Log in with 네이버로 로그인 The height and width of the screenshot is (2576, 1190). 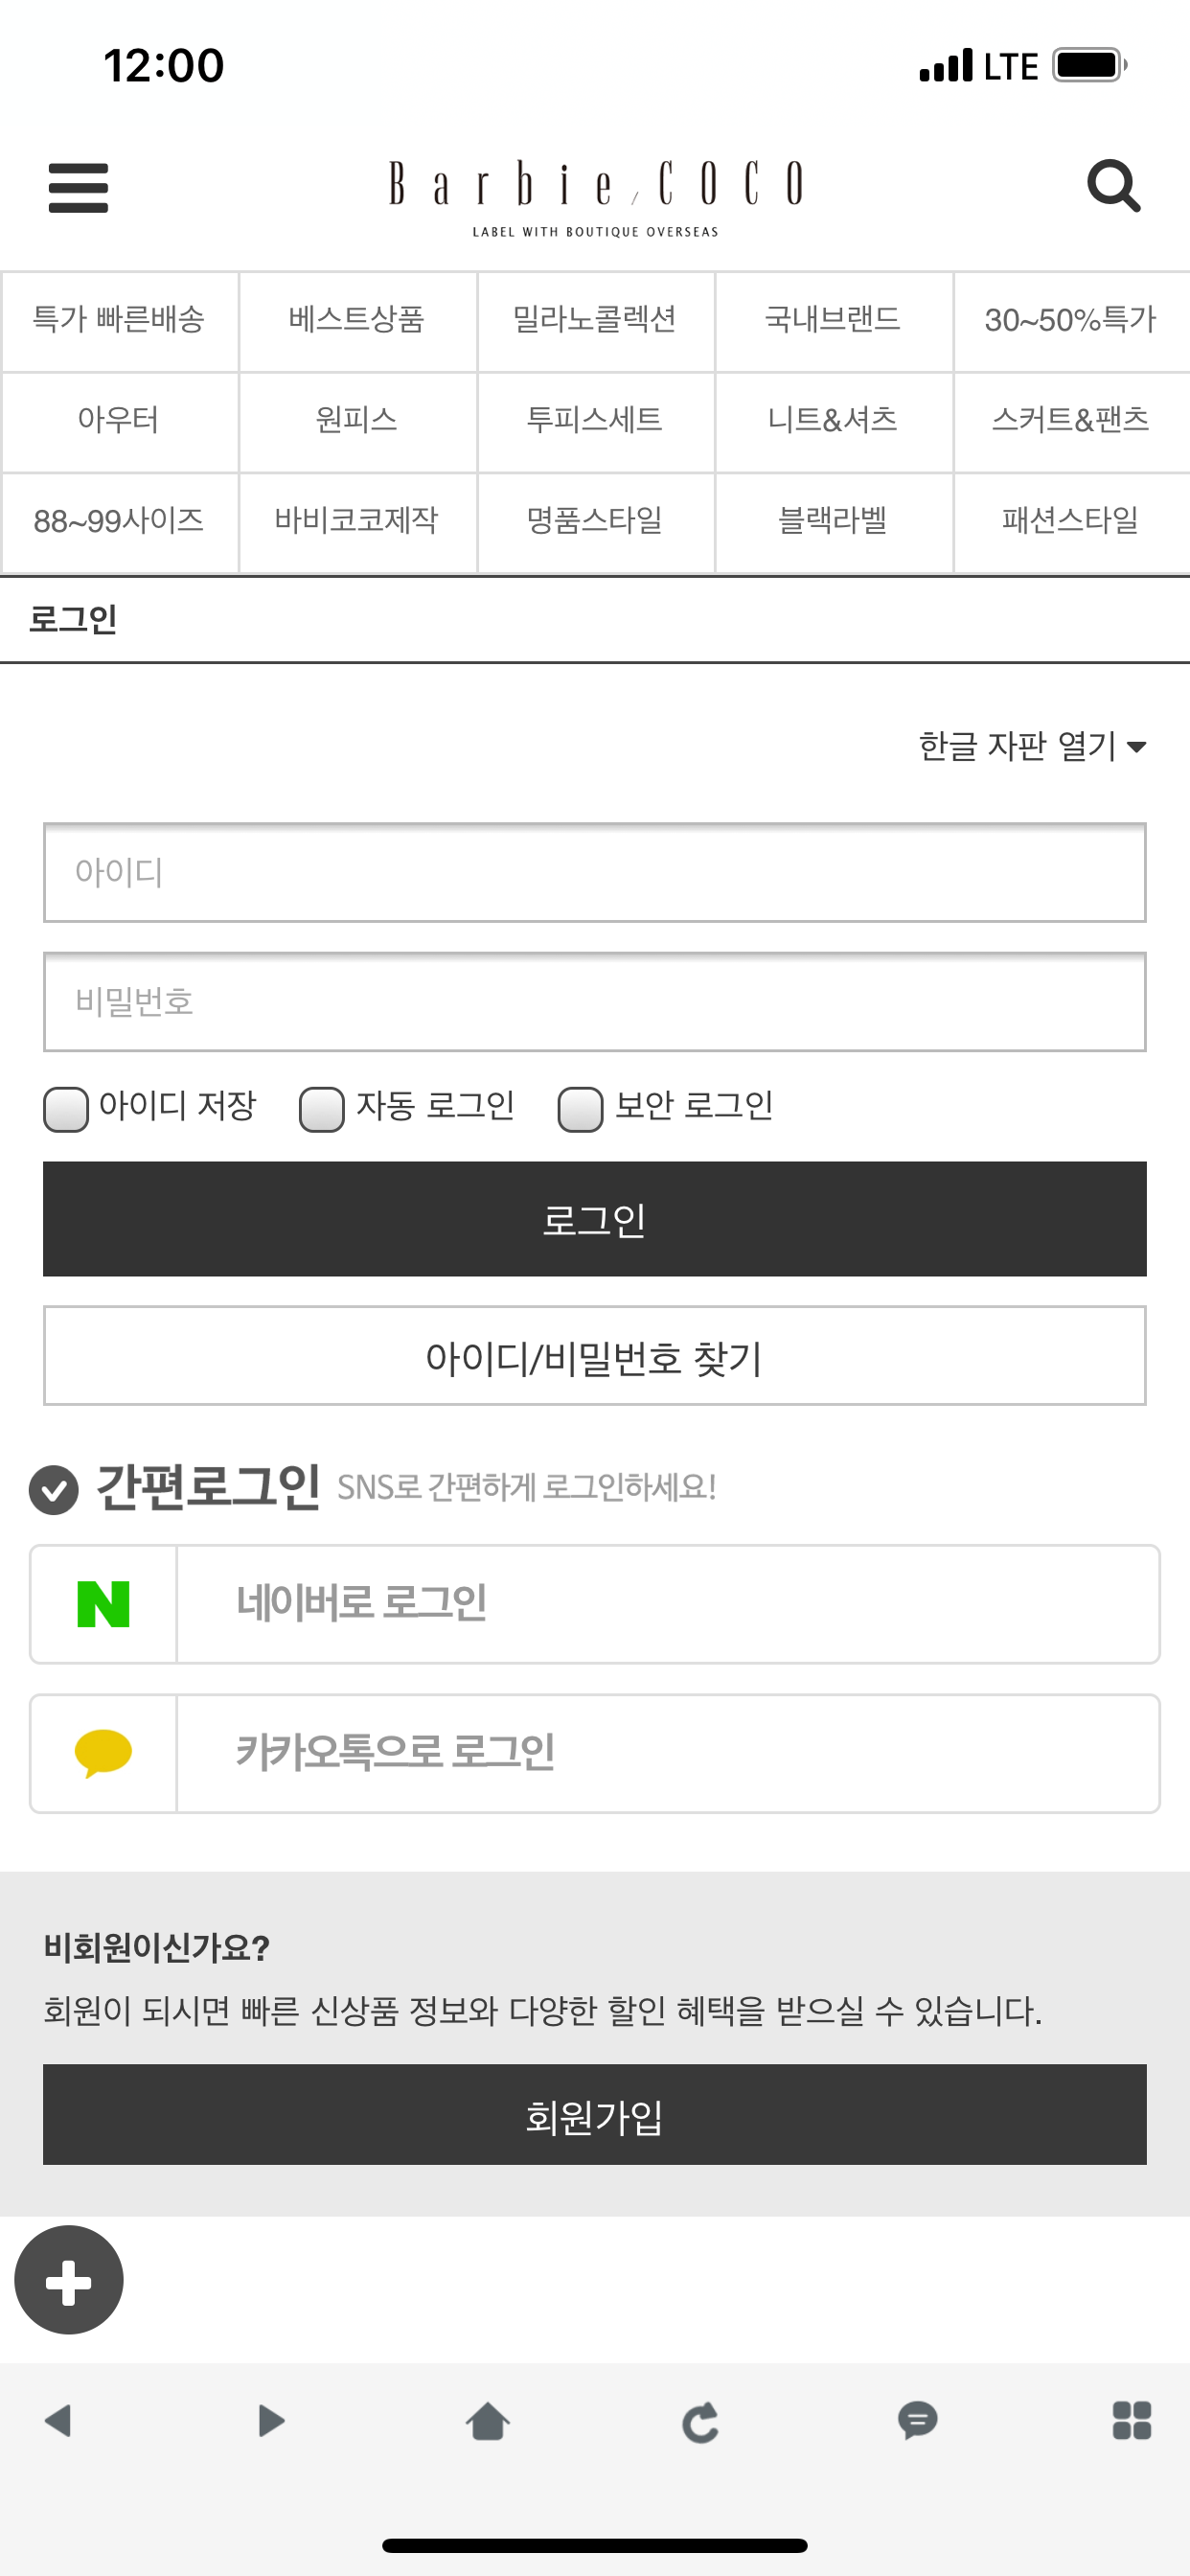pos(595,1604)
